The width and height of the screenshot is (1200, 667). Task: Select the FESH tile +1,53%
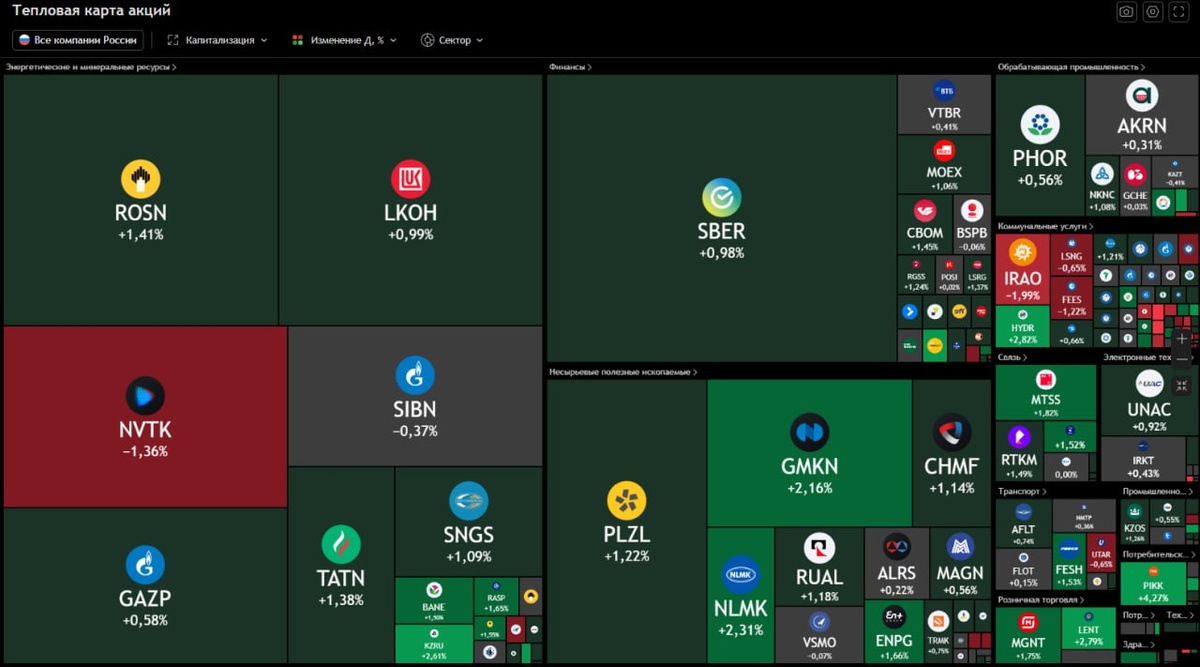point(1069,560)
